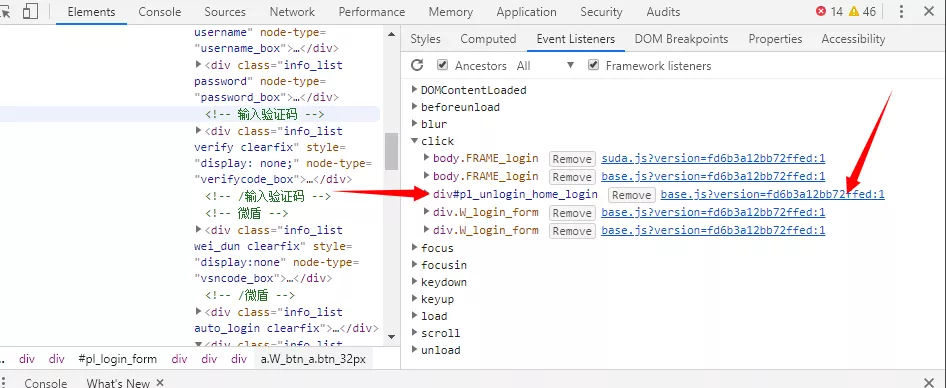Open the Application tab
The height and width of the screenshot is (388, 946).
527,11
